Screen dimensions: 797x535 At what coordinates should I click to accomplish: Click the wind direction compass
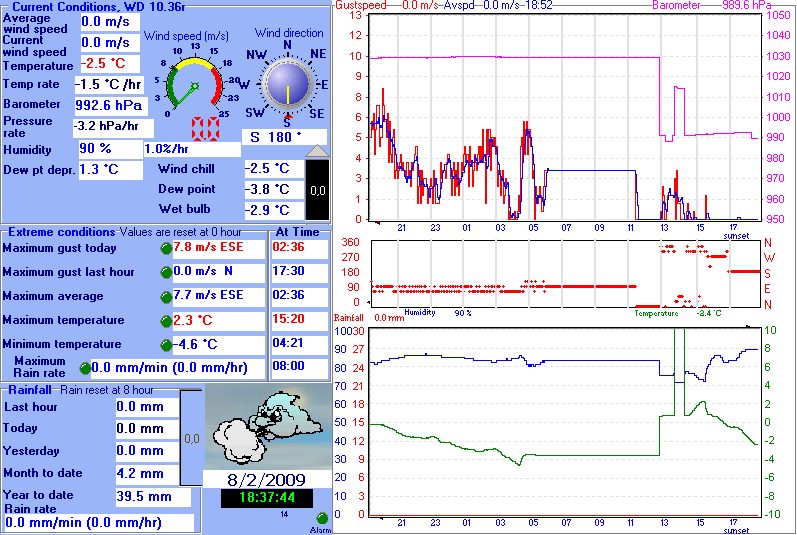tap(287, 84)
